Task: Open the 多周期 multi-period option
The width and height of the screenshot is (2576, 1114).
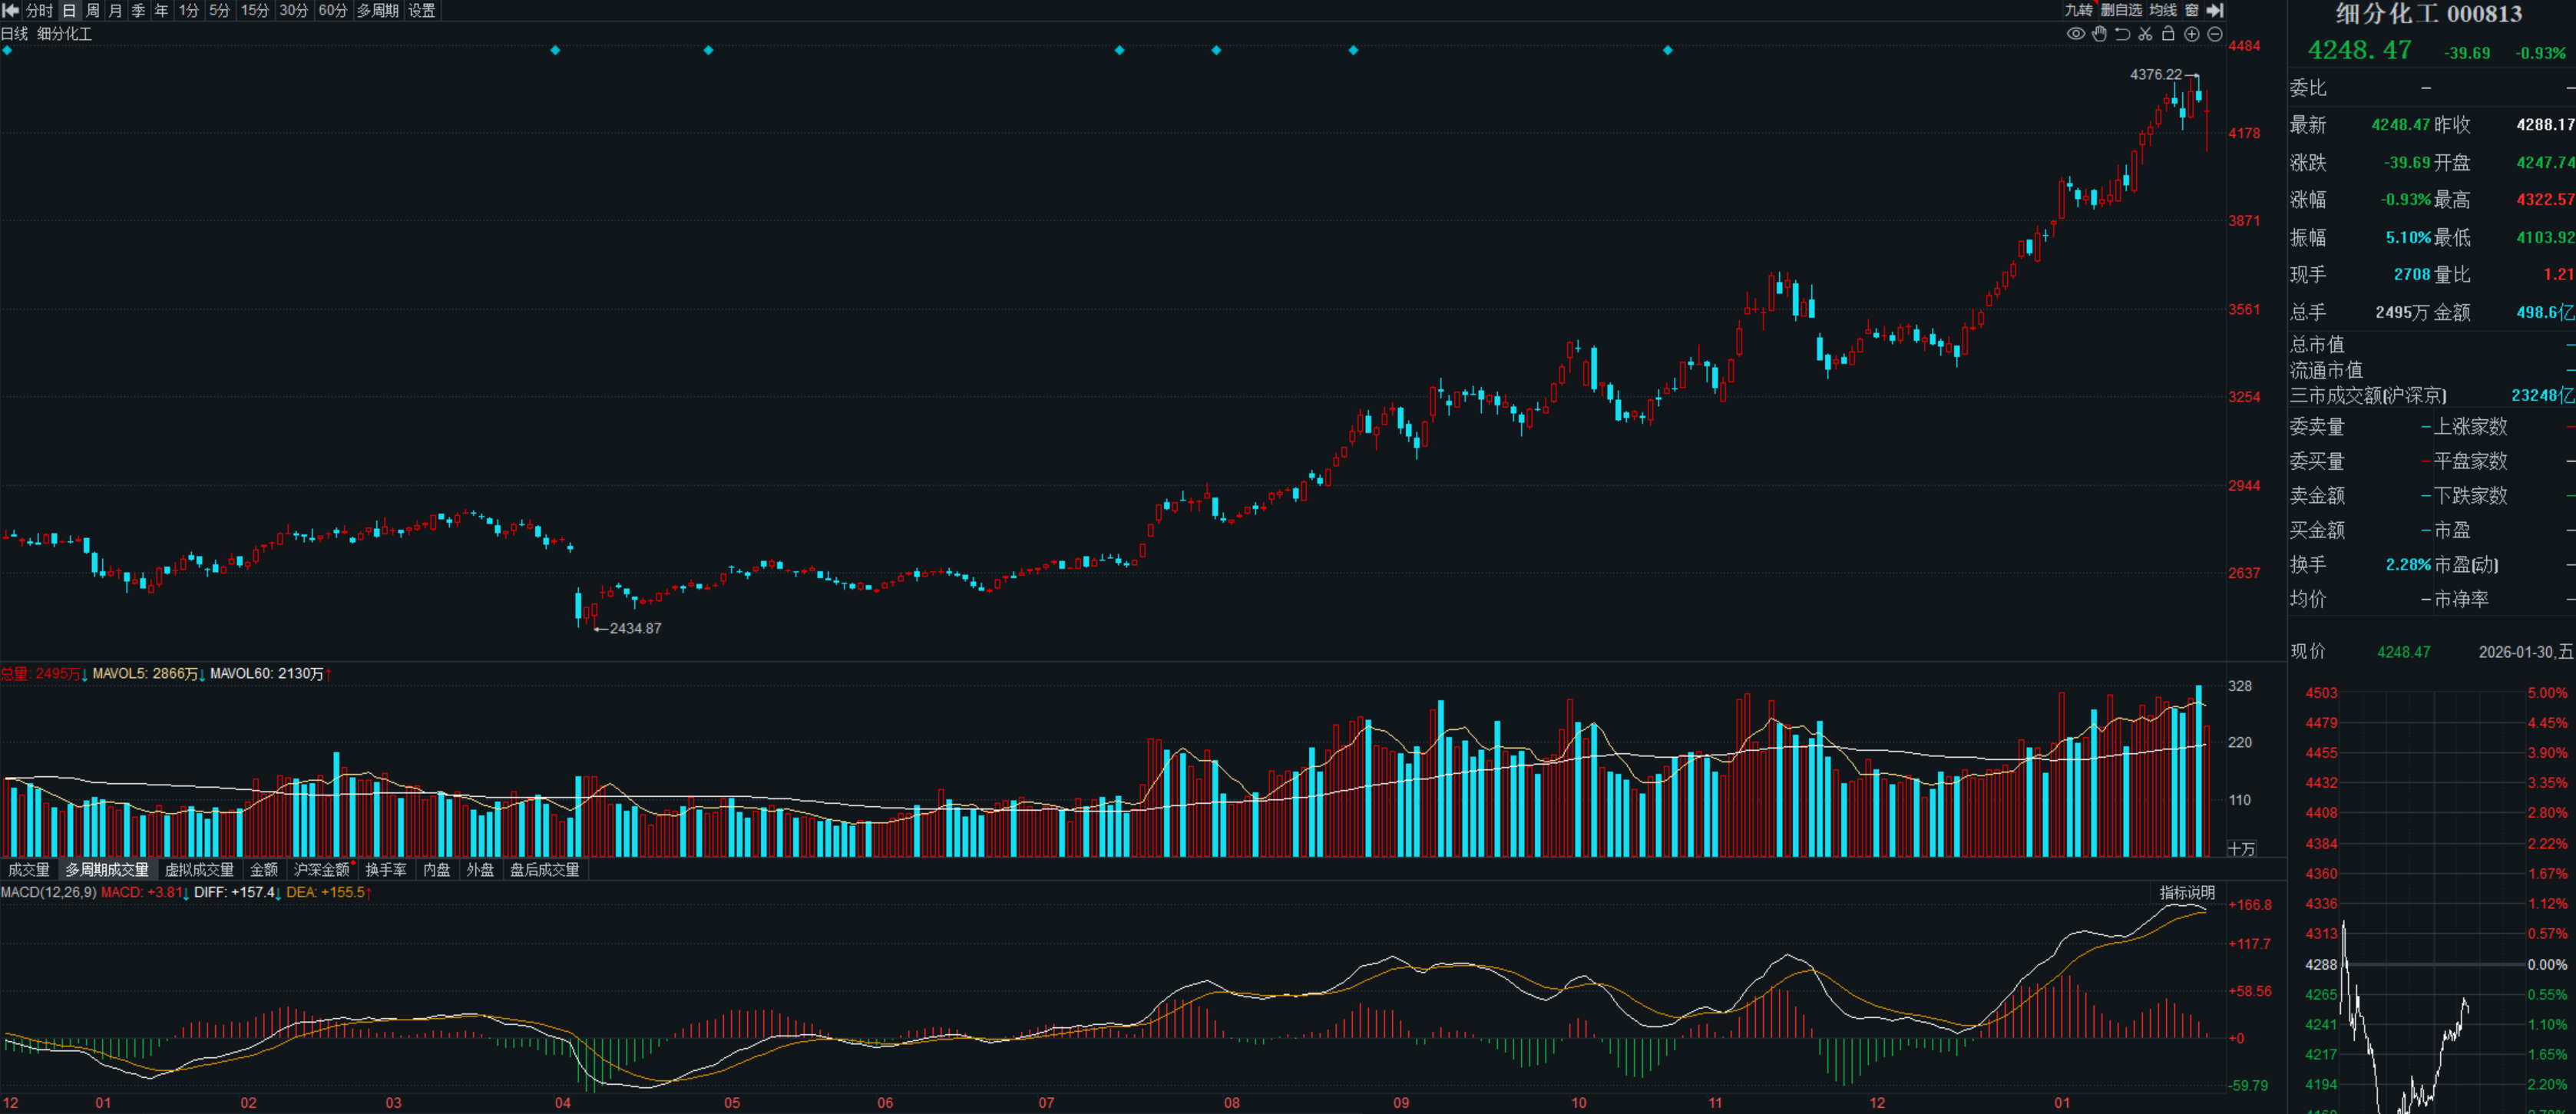Action: pos(377,10)
